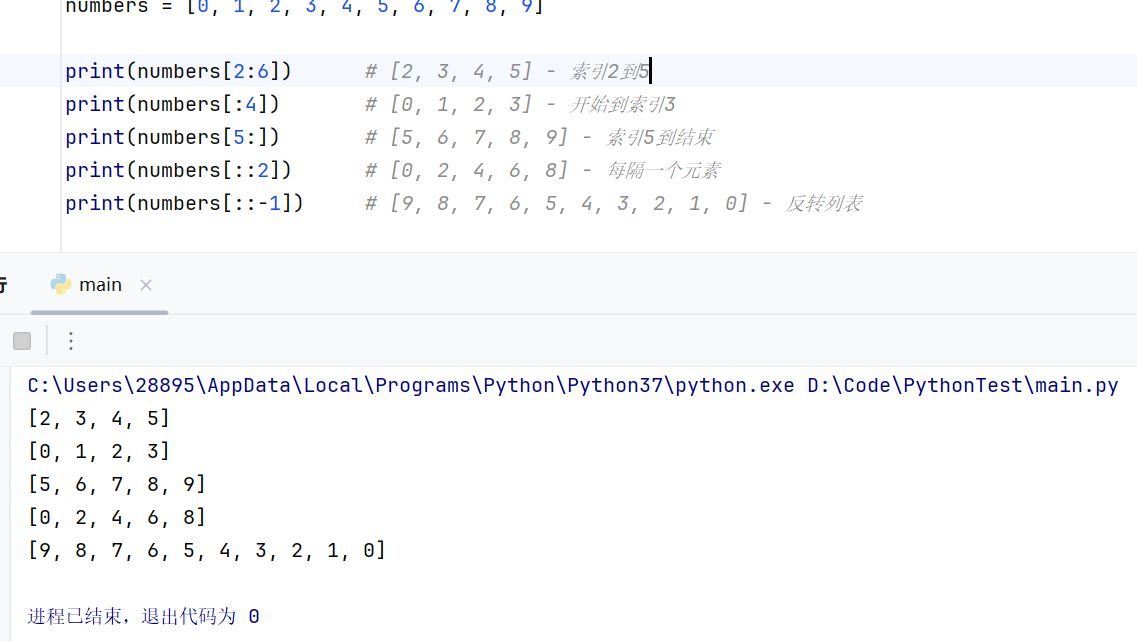Open the three-dot options menu in Run panel
Screen dimensions: 1137x641
(x=70, y=341)
